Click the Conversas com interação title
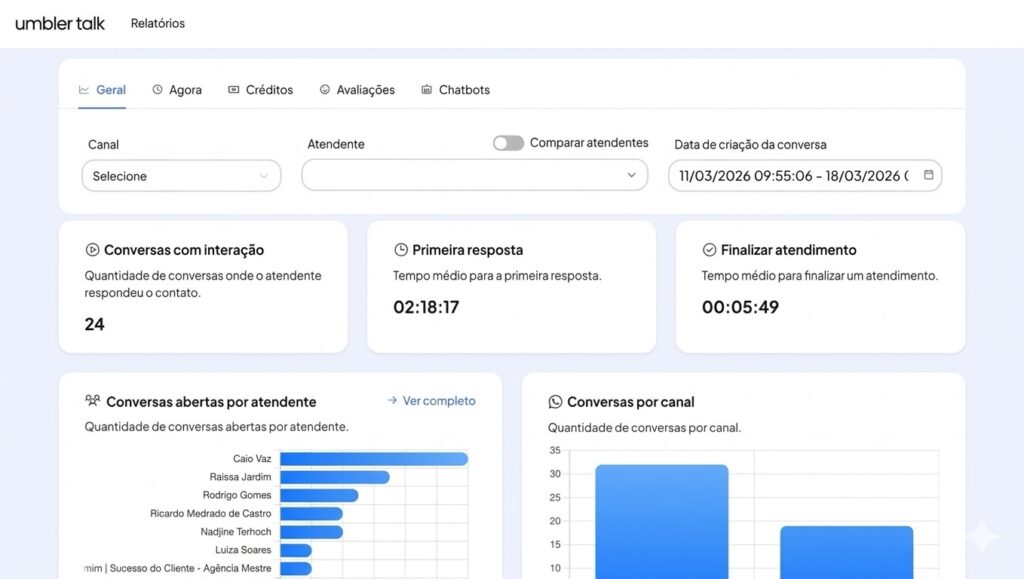Viewport: 1024px width, 579px height. point(184,250)
